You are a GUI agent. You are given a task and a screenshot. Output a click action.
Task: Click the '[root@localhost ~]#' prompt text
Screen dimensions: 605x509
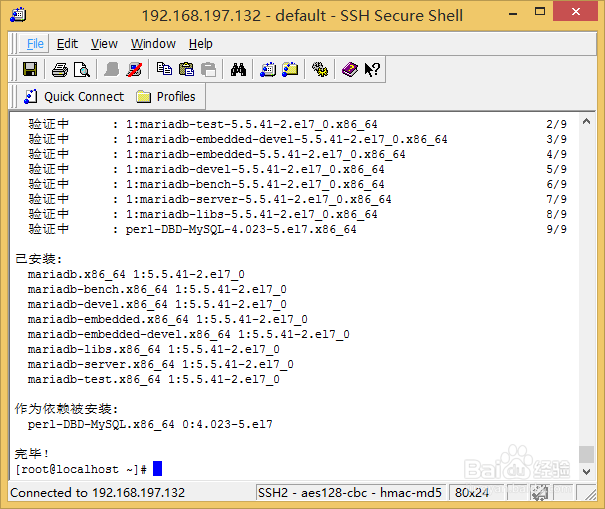(x=81, y=469)
